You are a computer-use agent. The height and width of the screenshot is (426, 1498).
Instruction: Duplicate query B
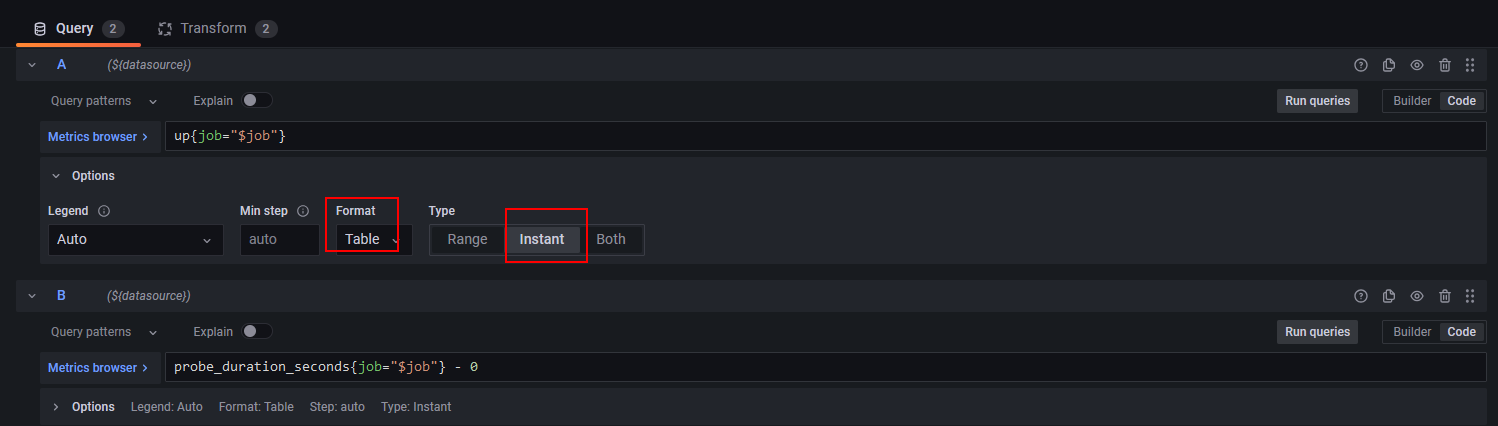[x=1389, y=296]
